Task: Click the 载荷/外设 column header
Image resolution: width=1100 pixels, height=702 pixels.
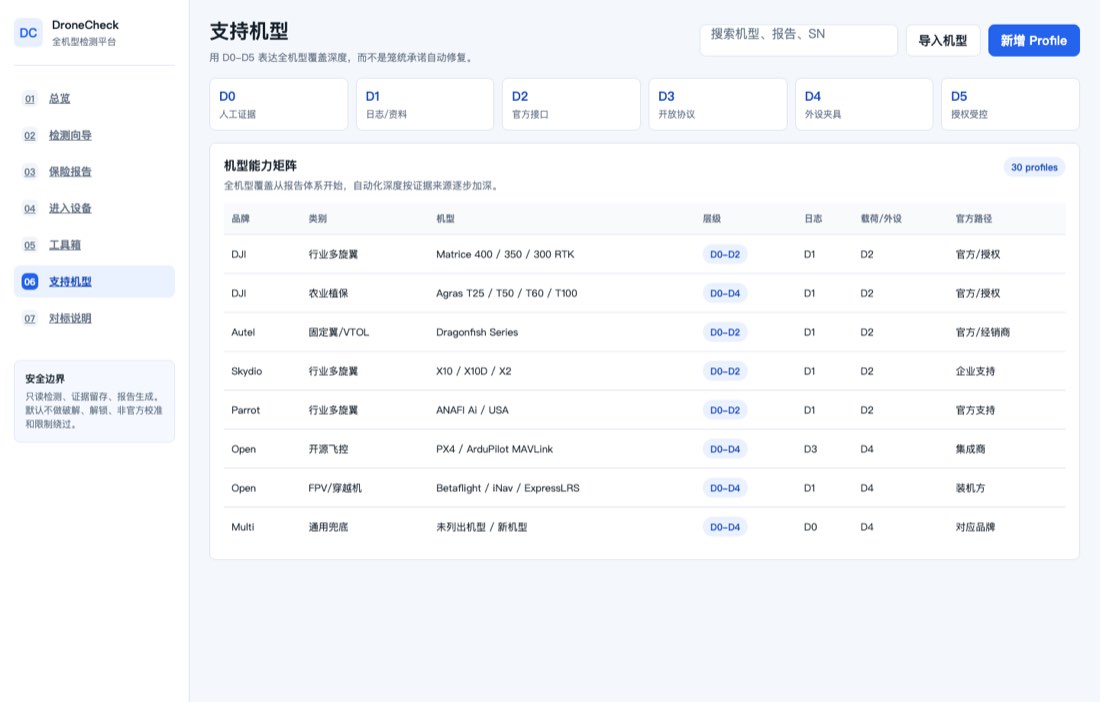Action: [x=881, y=219]
